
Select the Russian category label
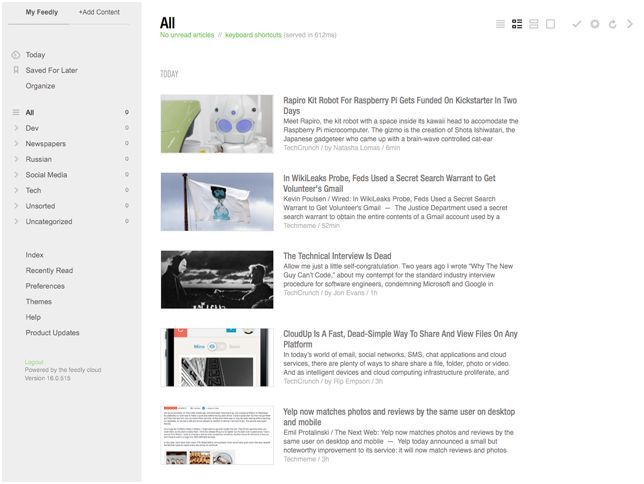click(x=39, y=159)
